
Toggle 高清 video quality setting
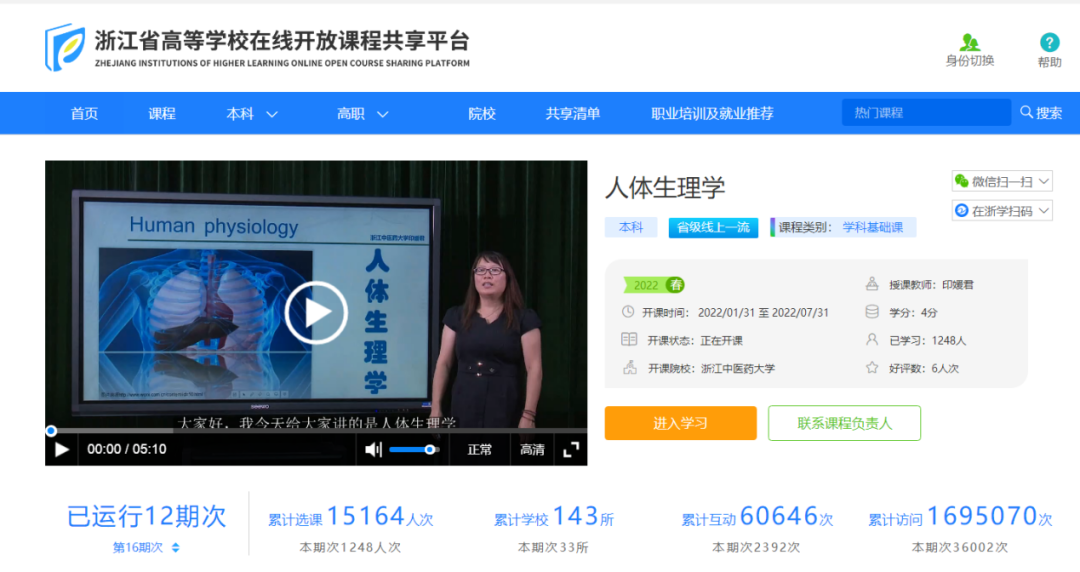(532, 450)
